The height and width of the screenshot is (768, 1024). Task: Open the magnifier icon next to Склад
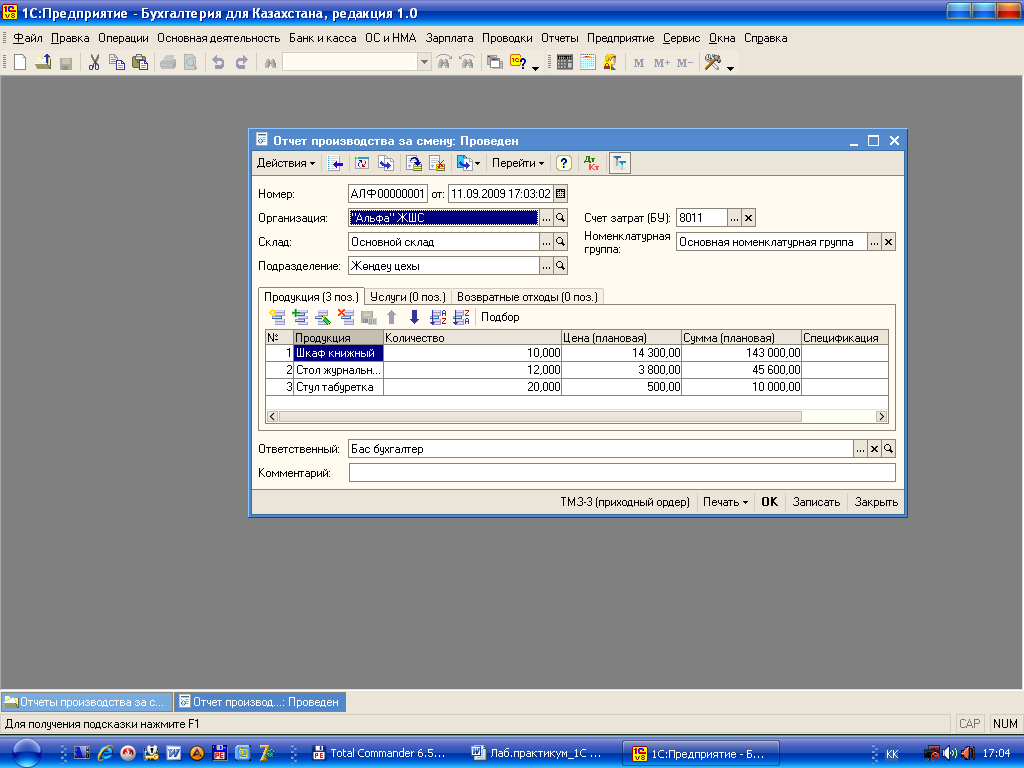tap(560, 242)
